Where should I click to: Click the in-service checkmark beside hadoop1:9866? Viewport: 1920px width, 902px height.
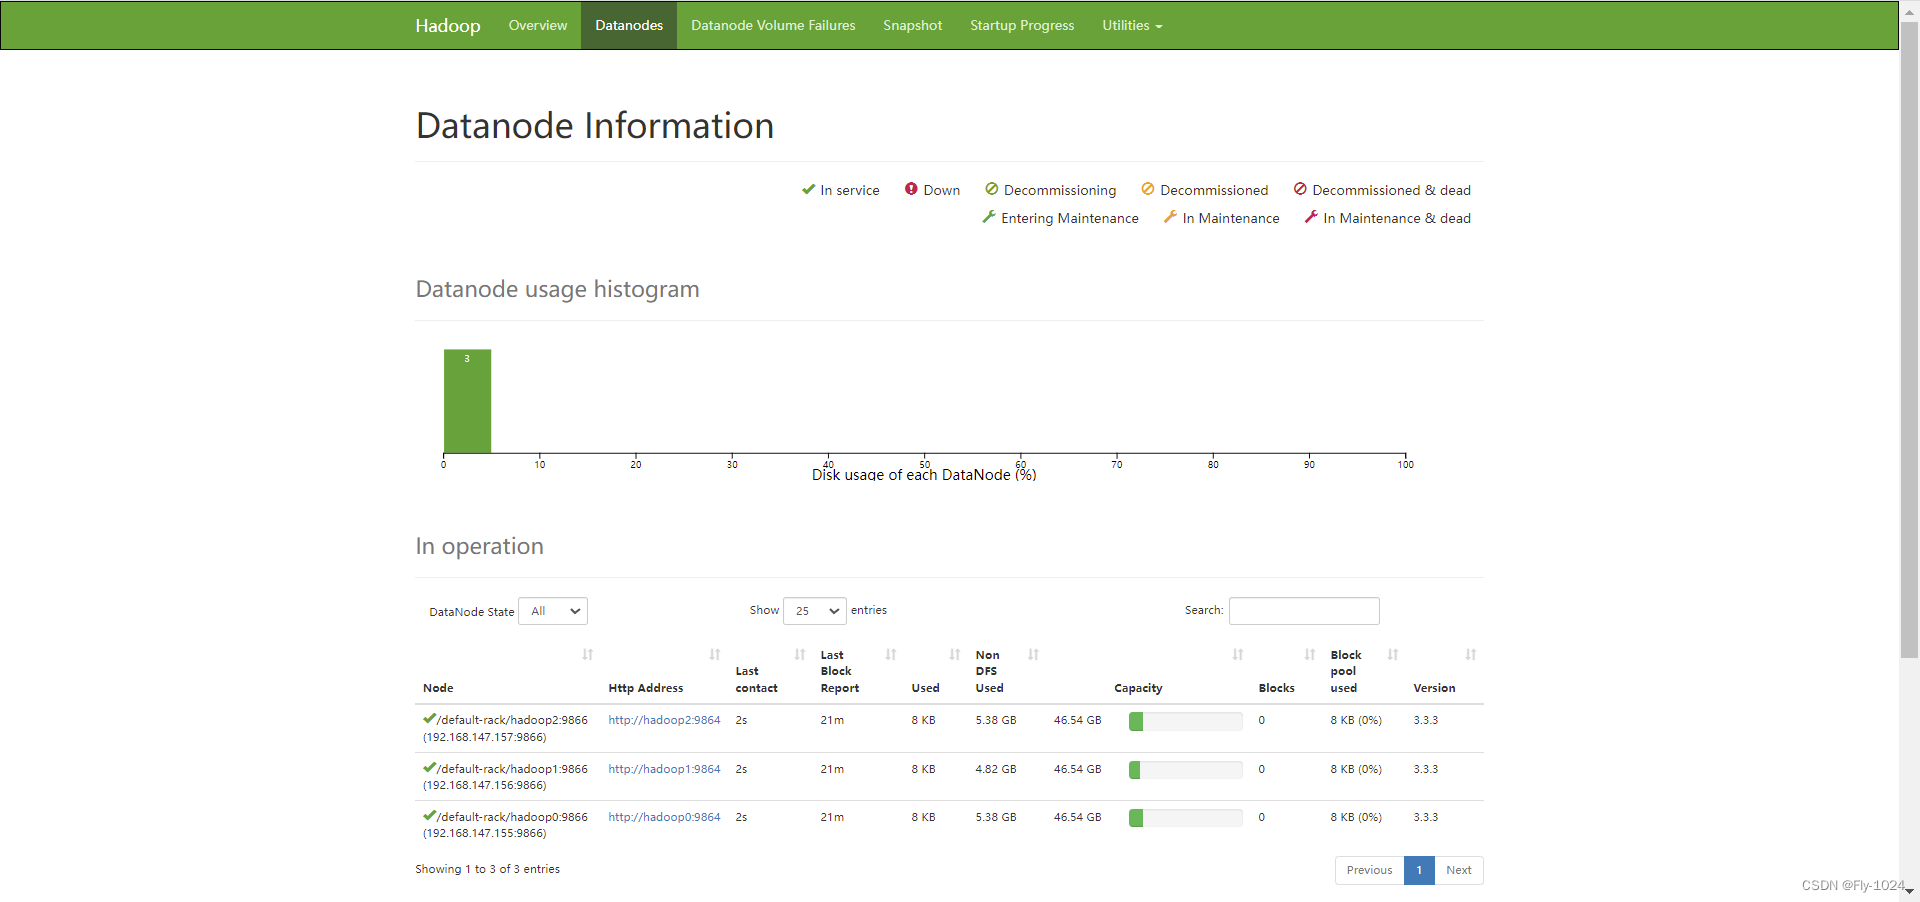point(429,768)
